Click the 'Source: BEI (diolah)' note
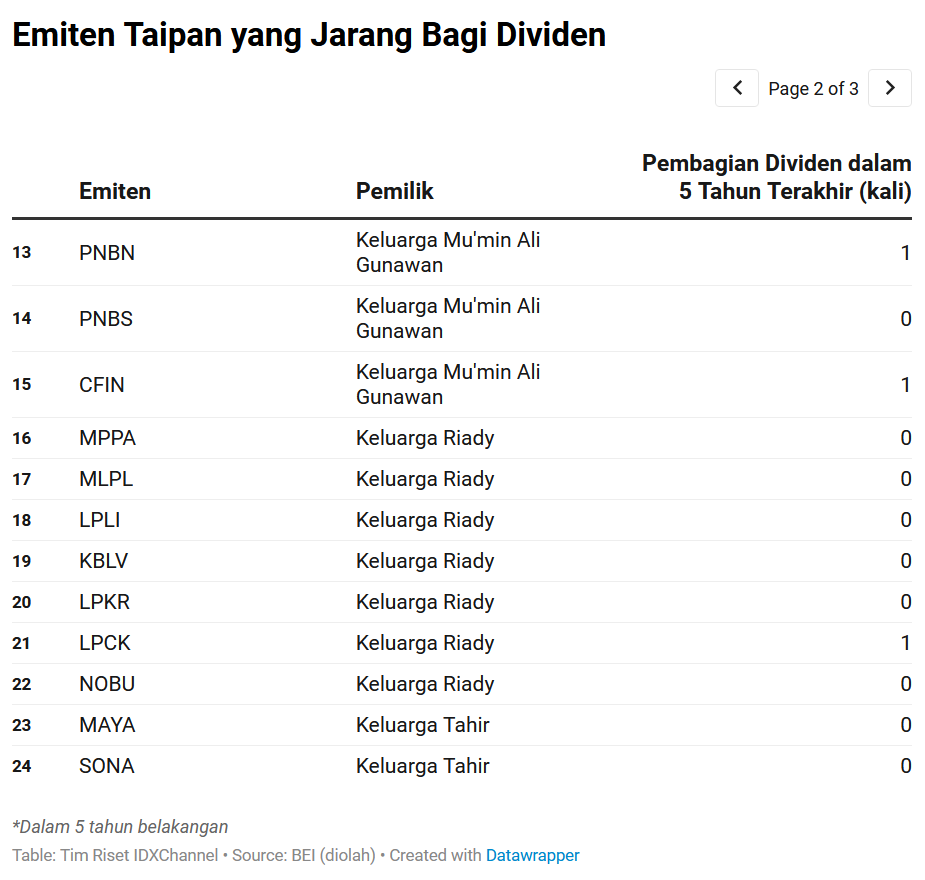The width and height of the screenshot is (925, 880). [x=304, y=855]
